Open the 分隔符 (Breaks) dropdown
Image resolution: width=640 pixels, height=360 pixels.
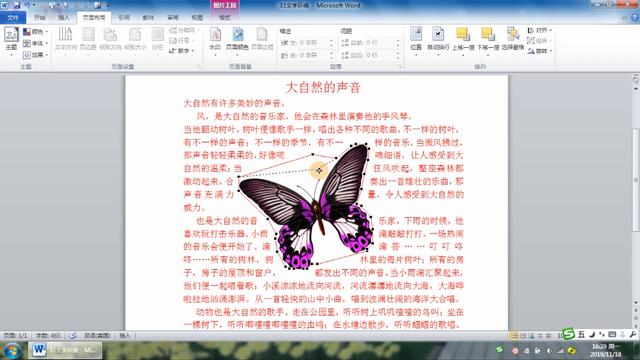coord(184,30)
